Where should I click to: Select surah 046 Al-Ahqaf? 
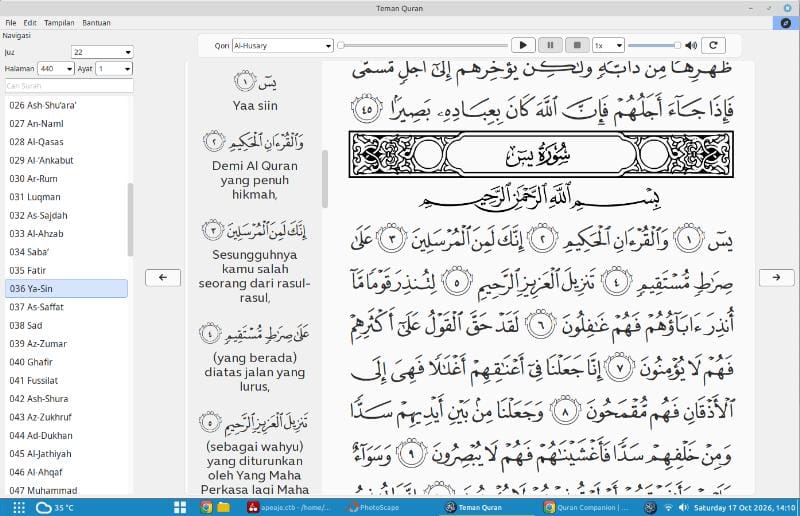click(66, 472)
